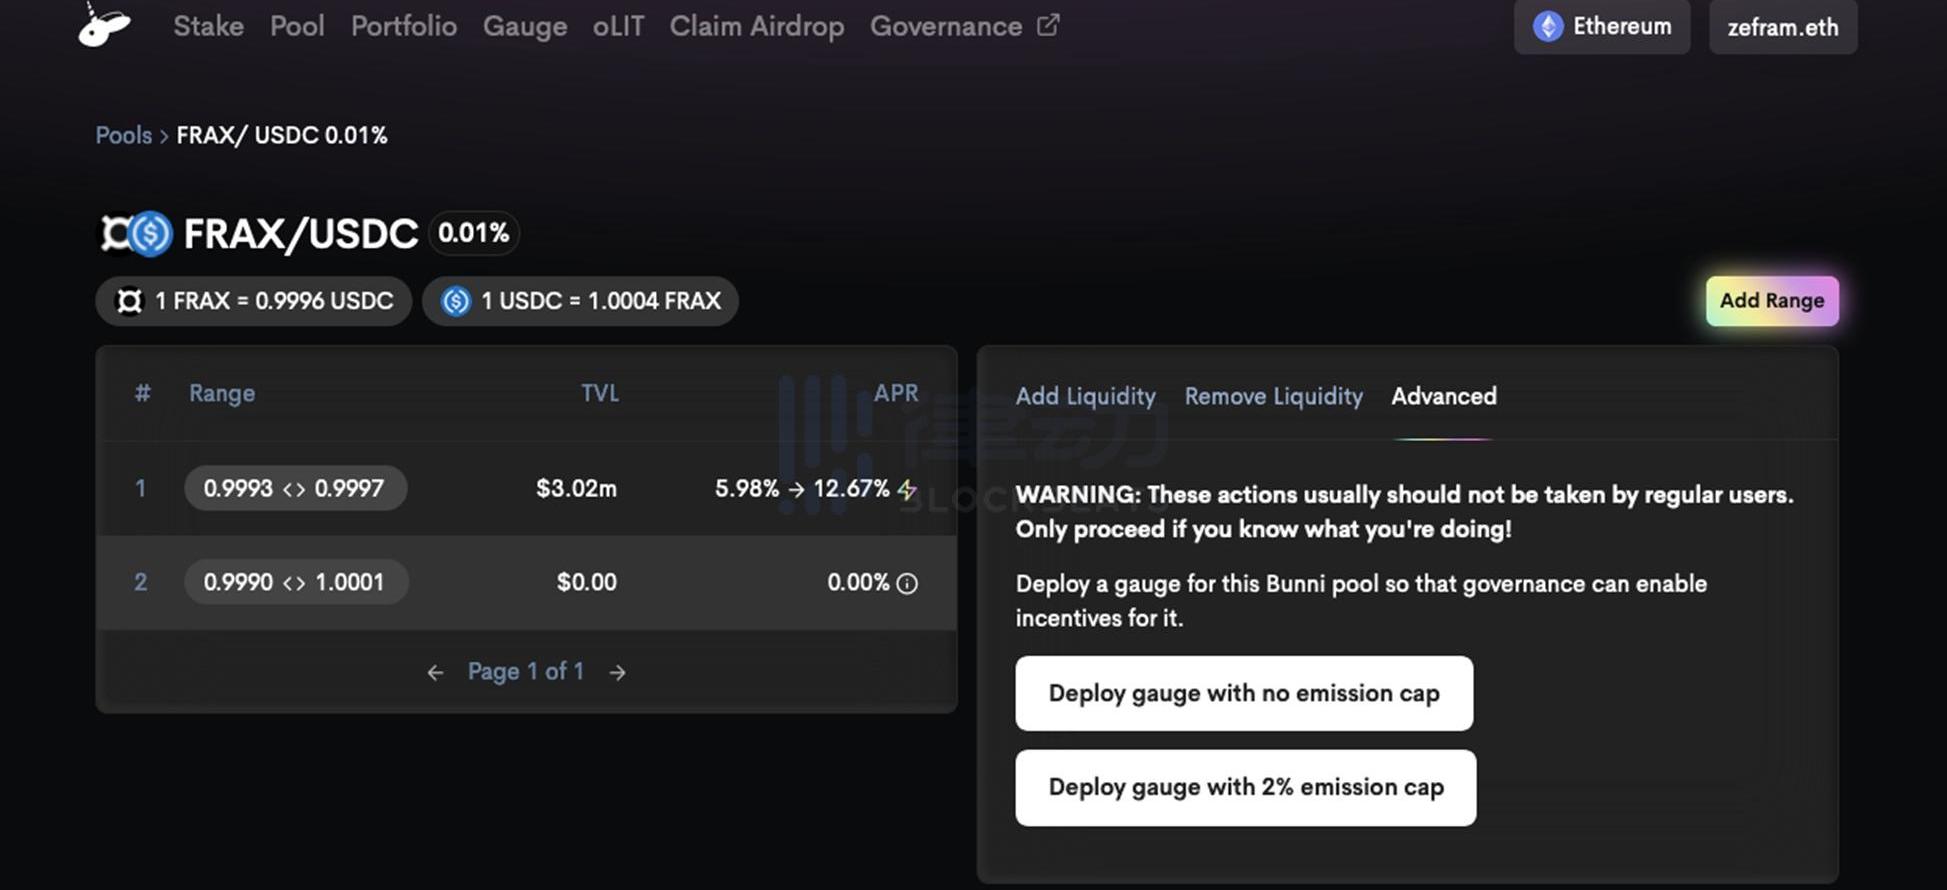Click the 1 USDC = 1.0004 FRAX price chip
Screen dimensions: 1947x890
tap(580, 301)
